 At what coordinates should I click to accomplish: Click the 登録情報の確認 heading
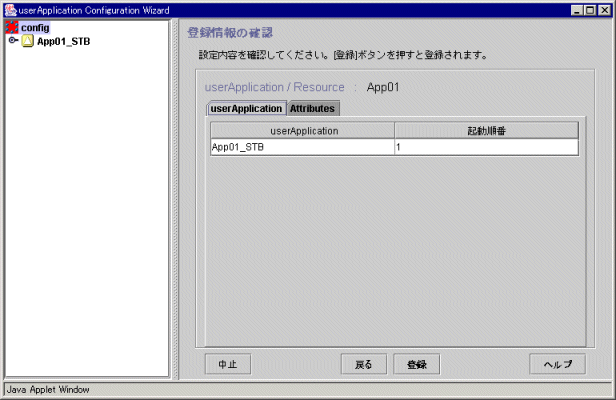[x=229, y=33]
